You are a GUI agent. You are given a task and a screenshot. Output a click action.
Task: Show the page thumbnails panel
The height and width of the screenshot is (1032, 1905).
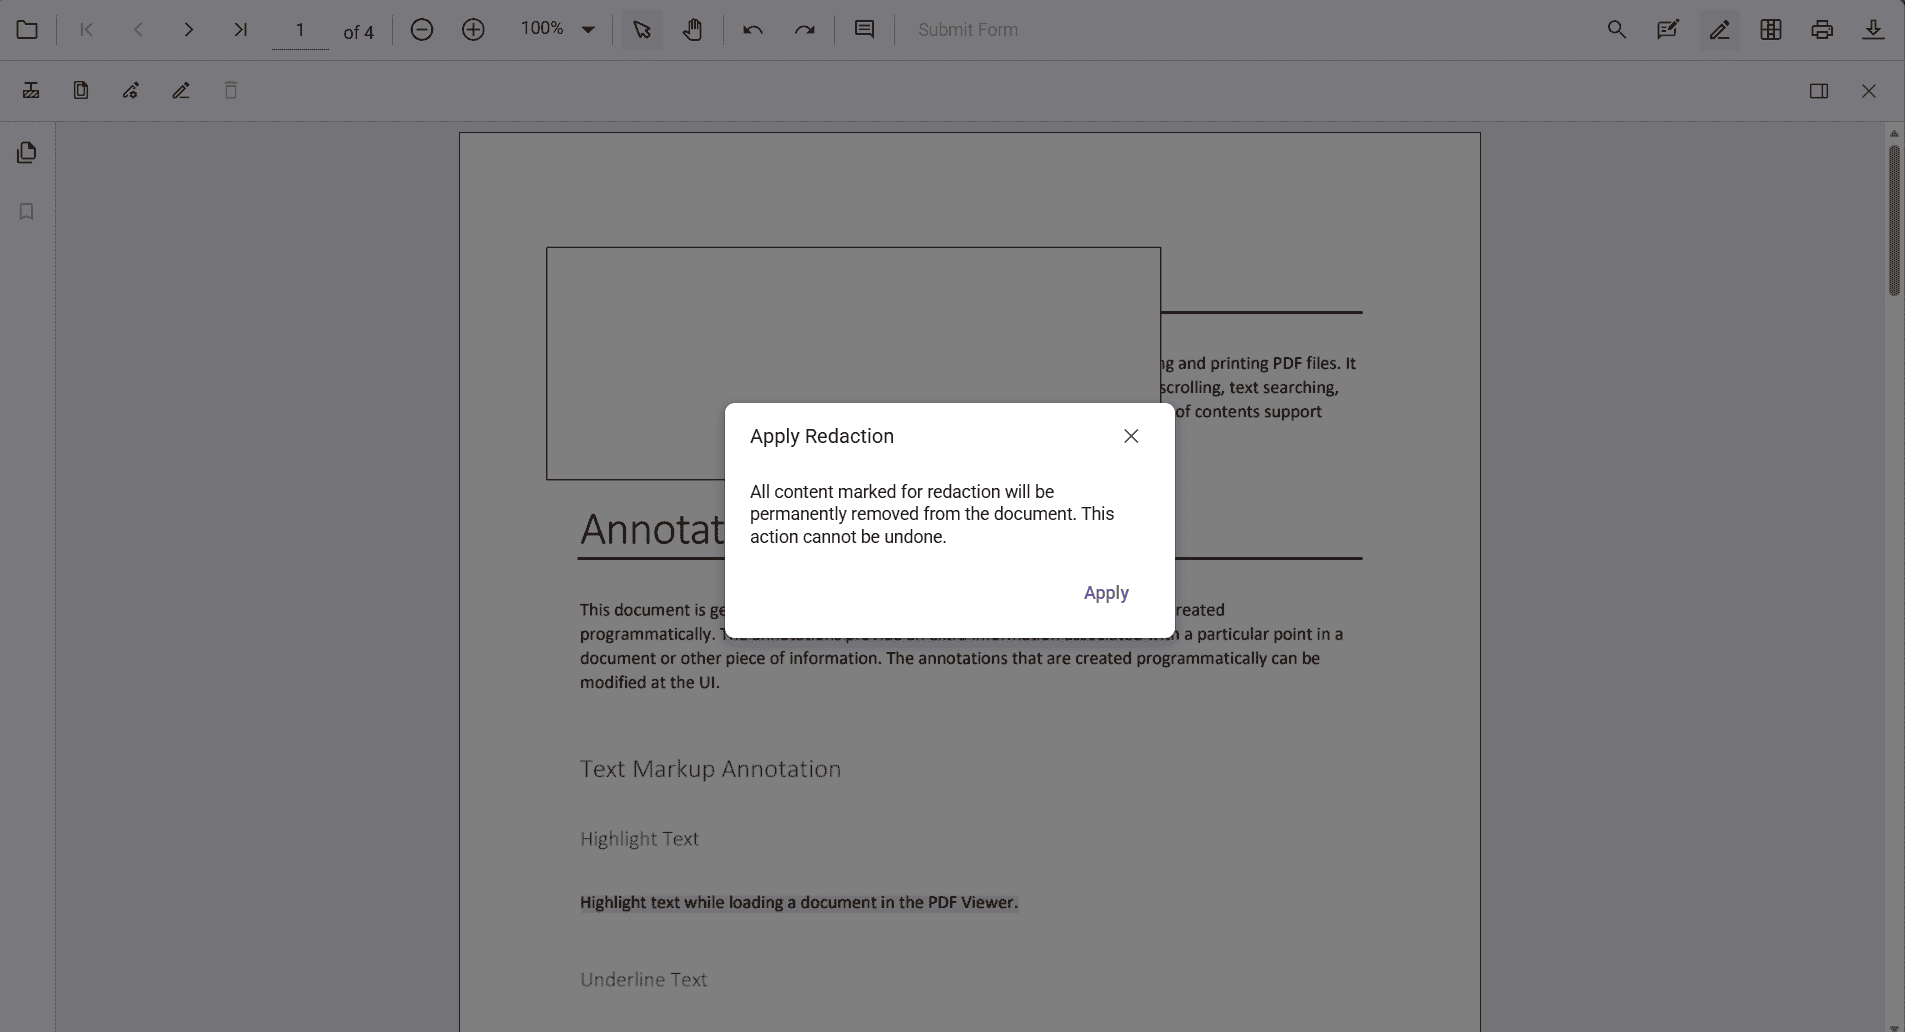(x=25, y=152)
